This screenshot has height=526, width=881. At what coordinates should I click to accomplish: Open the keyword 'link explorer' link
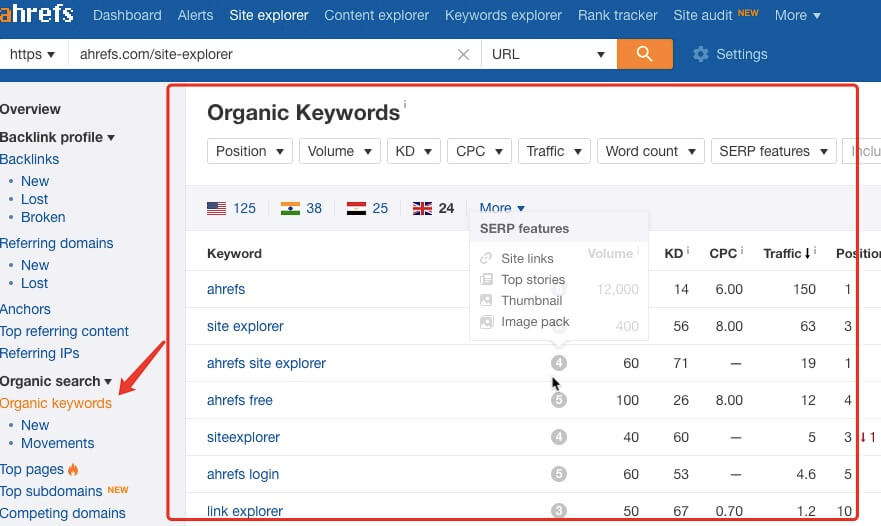point(245,511)
